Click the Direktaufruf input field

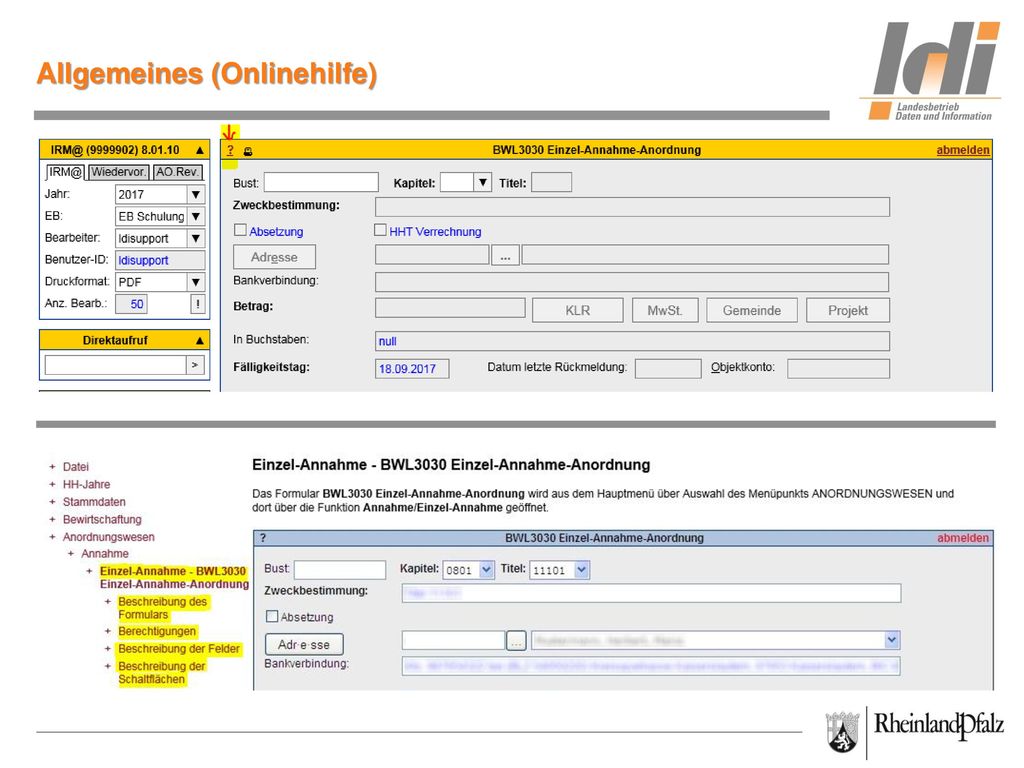click(x=116, y=365)
